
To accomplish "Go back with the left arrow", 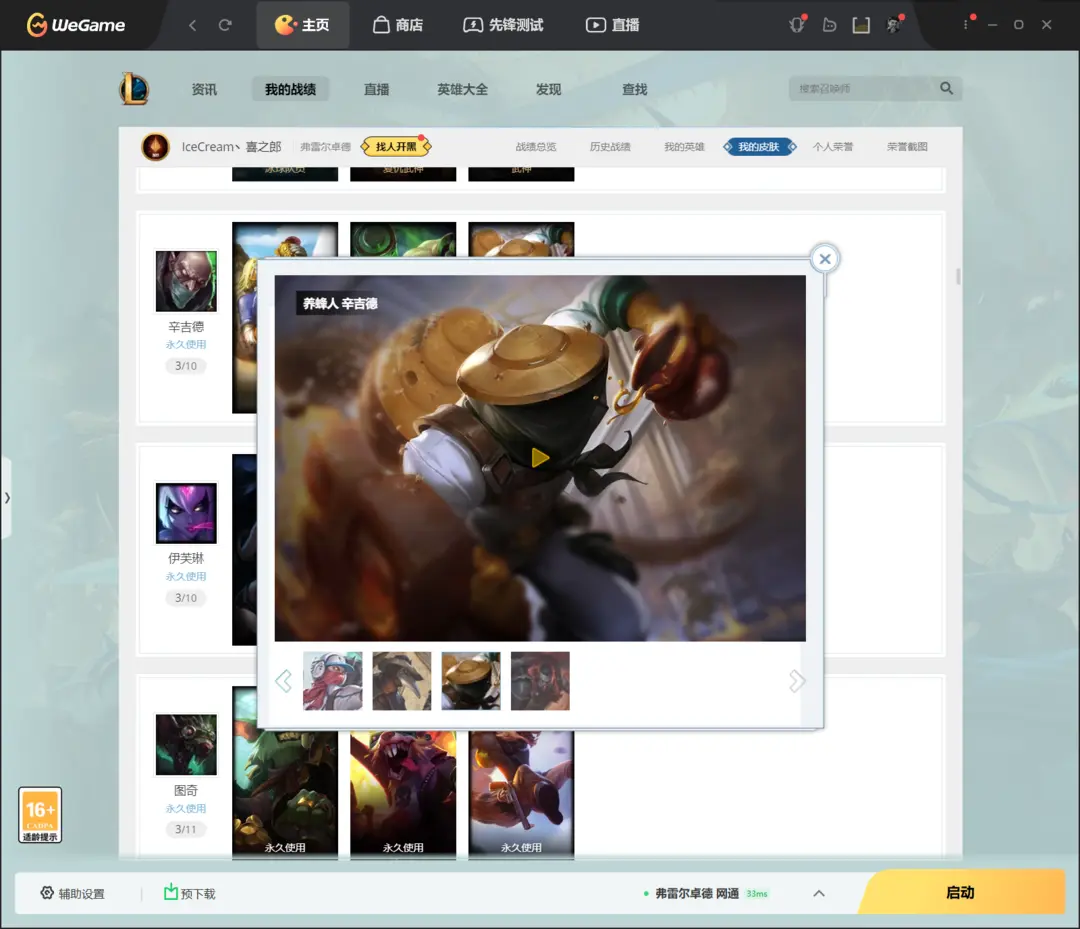I will [x=193, y=25].
